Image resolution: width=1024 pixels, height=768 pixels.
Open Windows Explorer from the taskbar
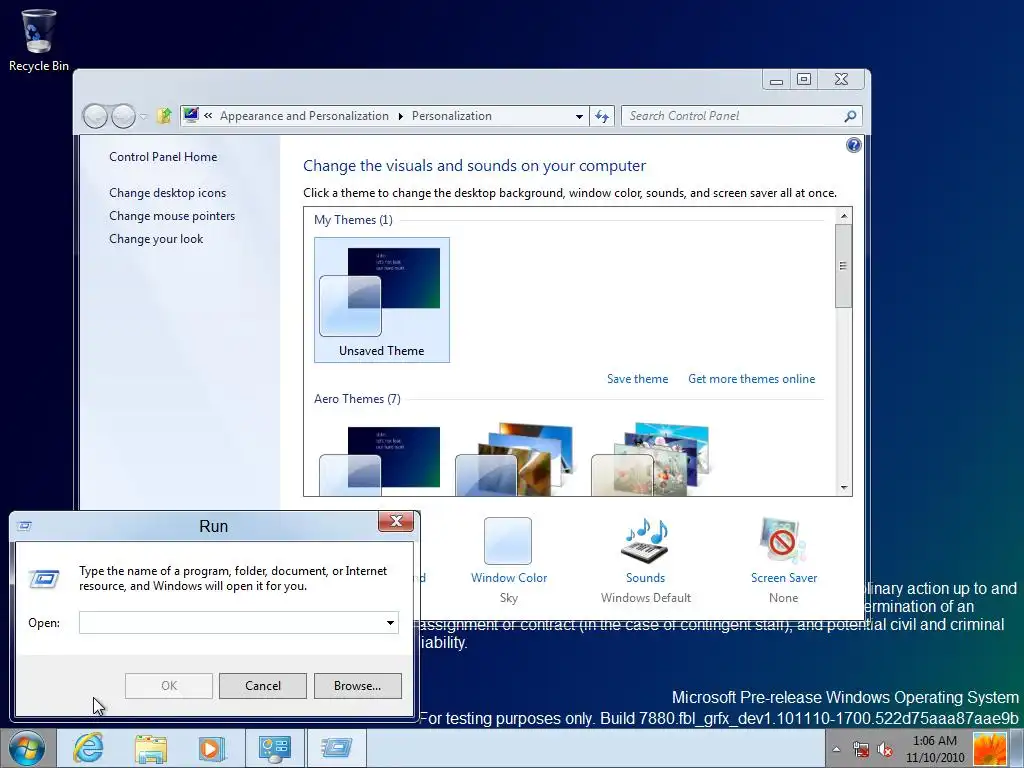tap(151, 748)
